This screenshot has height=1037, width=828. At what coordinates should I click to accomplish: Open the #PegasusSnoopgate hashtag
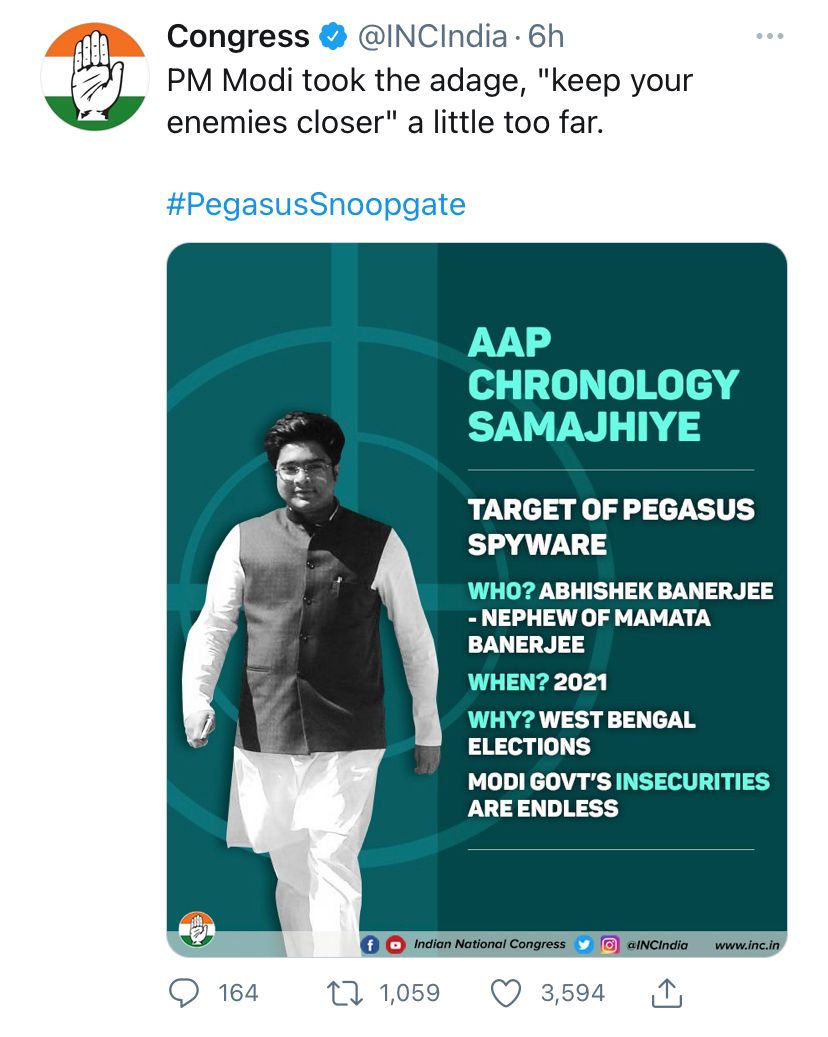point(316,204)
